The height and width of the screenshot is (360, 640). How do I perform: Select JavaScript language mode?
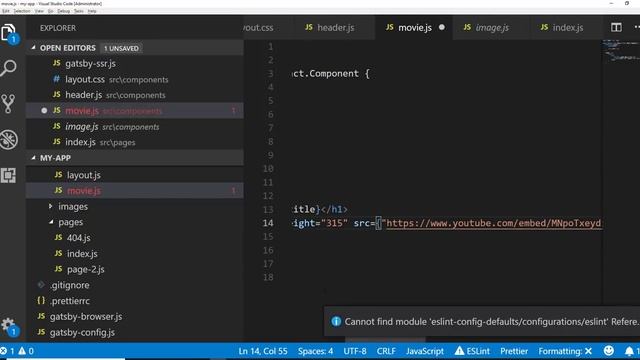click(x=424, y=351)
